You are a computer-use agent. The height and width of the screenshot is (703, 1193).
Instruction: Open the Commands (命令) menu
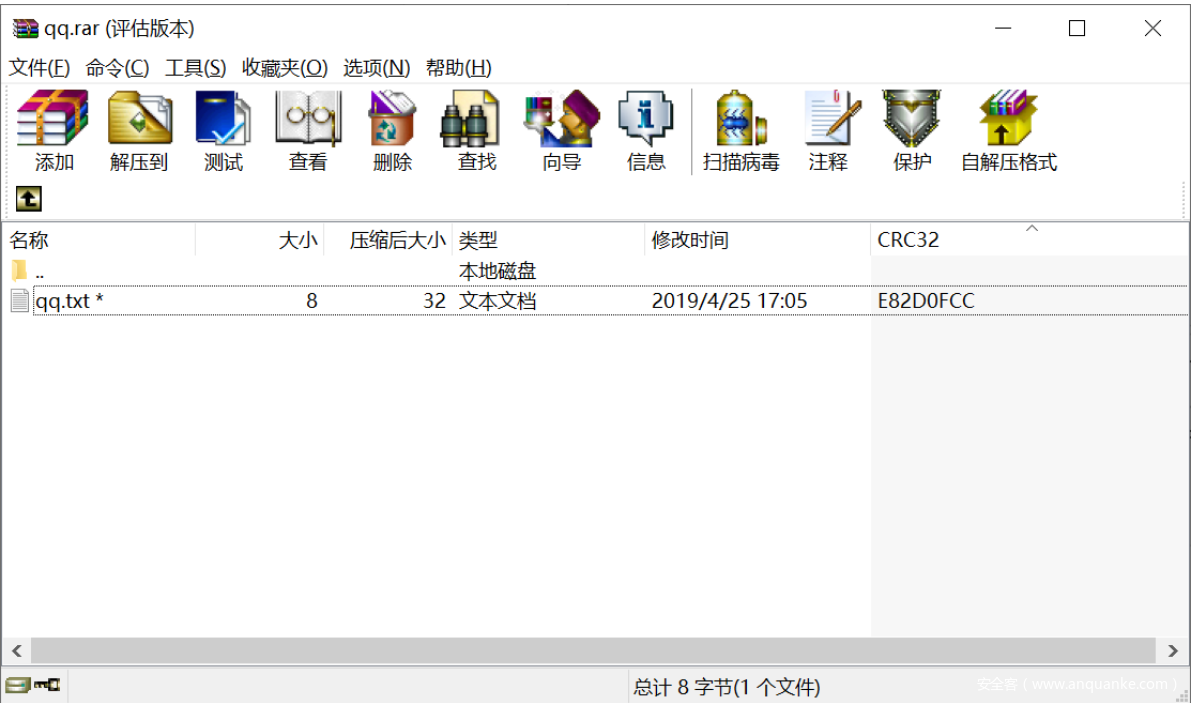pos(117,68)
